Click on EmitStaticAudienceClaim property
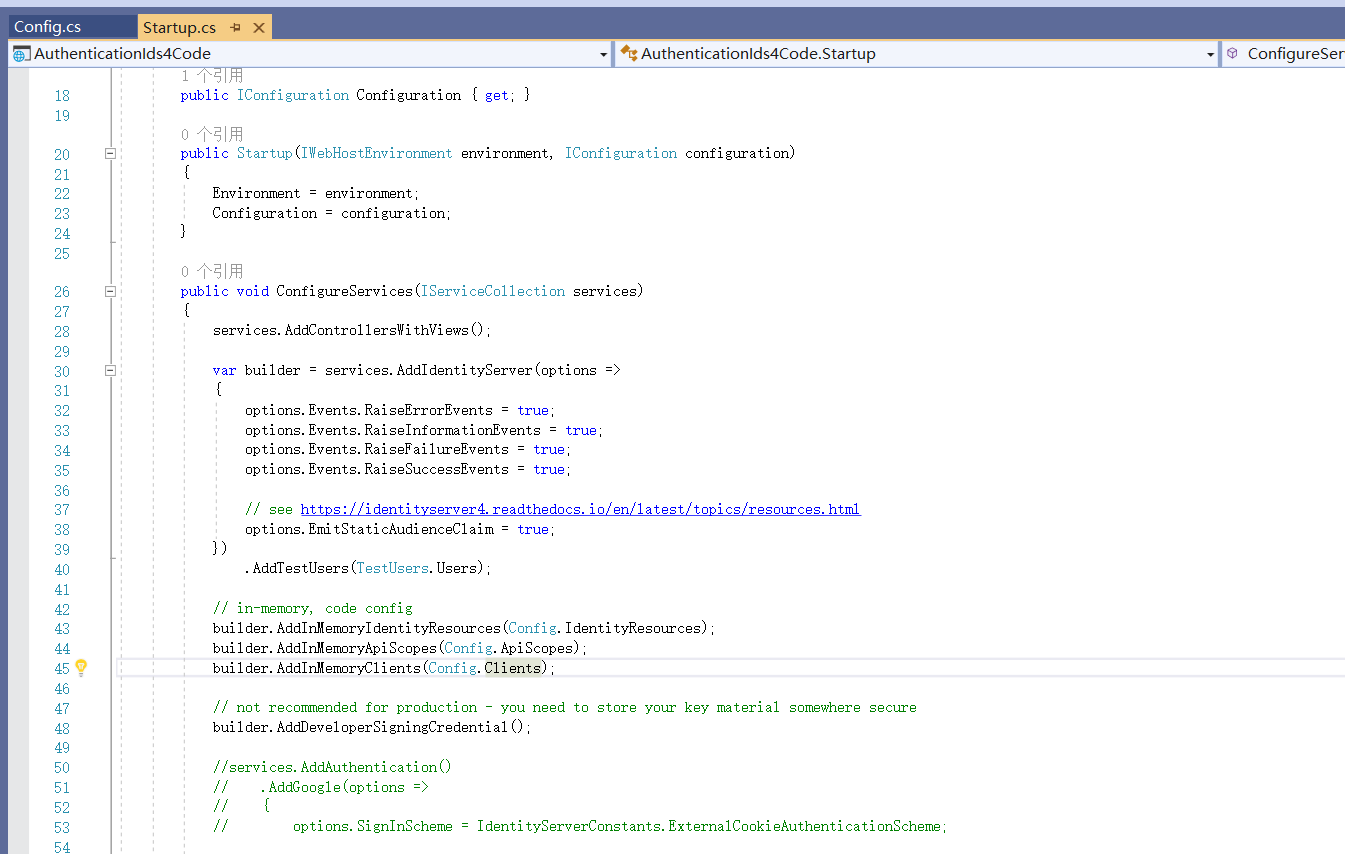Screen dimensions: 1345x854 tap(400, 529)
